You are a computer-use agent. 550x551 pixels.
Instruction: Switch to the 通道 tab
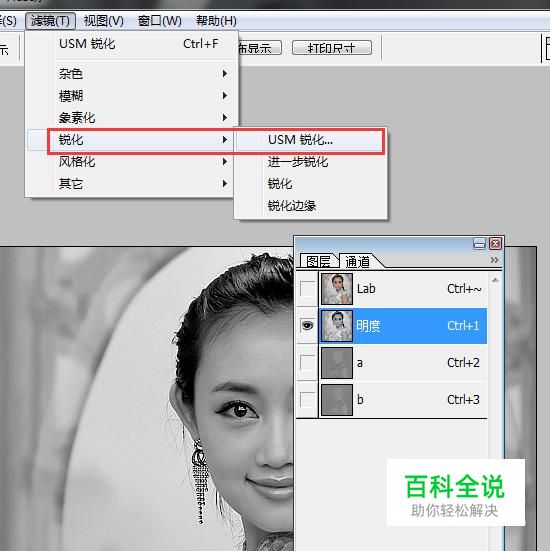tap(358, 261)
